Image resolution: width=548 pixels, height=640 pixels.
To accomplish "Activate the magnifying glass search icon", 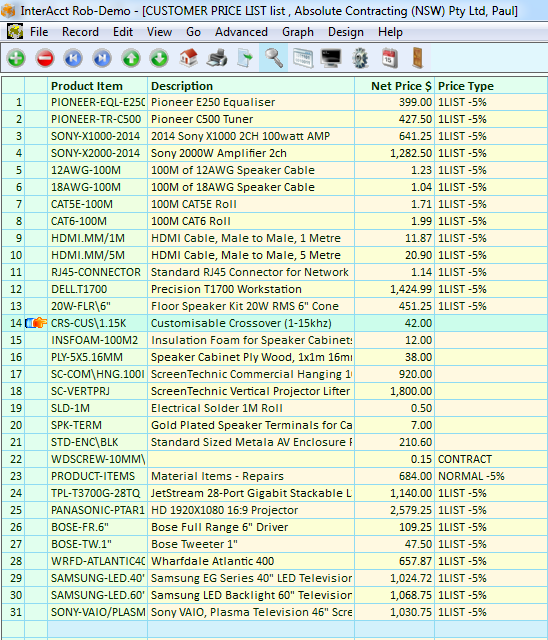I will coord(273,58).
